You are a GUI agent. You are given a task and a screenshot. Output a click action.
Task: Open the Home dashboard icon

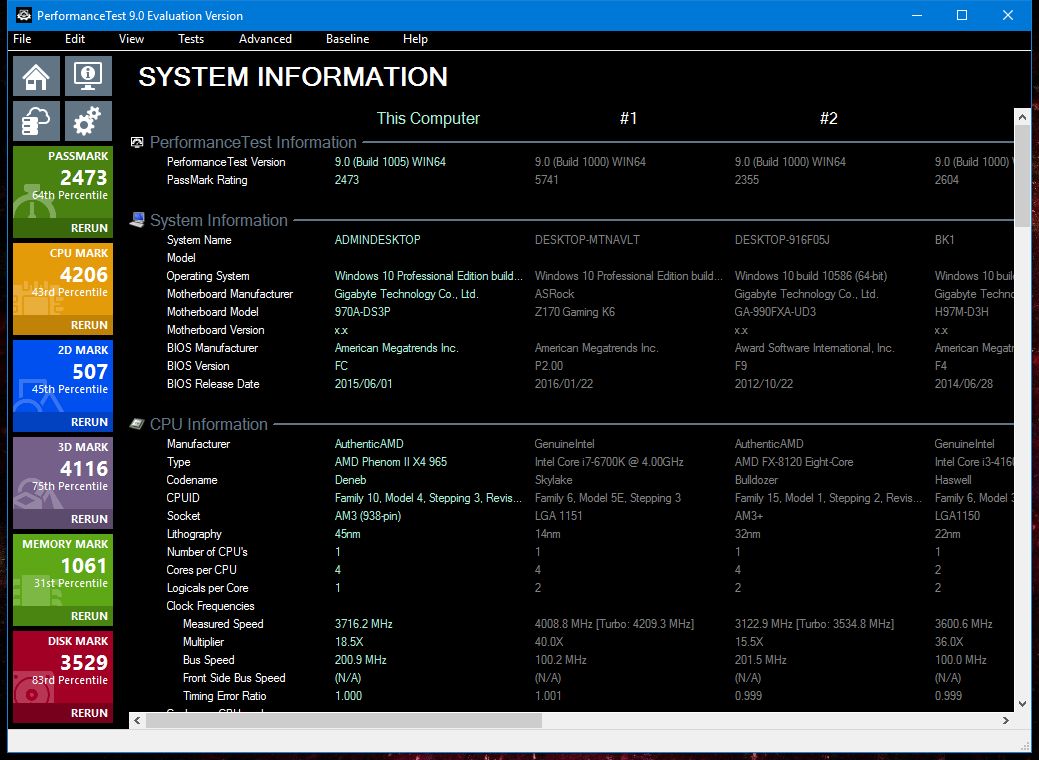[36, 76]
